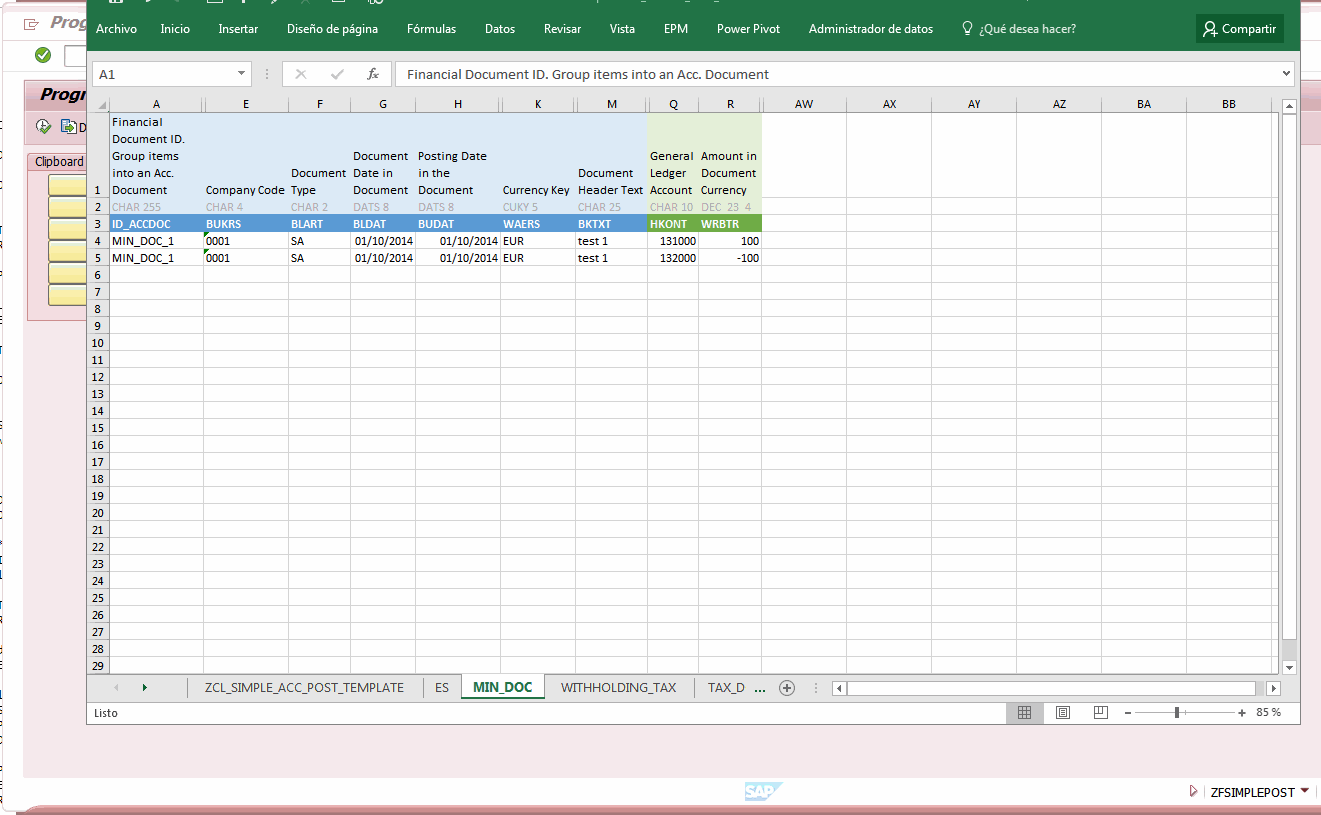
Task: Click the Compartir button
Action: coord(1239,29)
